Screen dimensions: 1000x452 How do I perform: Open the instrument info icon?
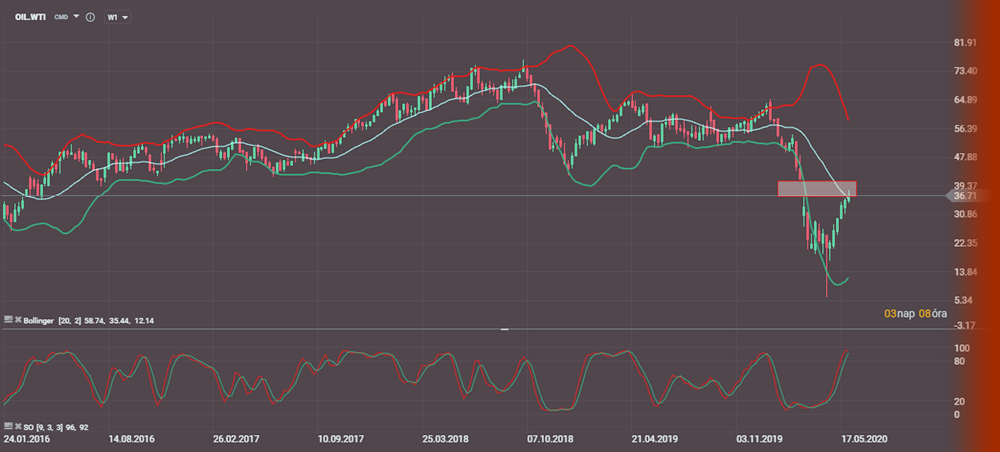tap(90, 18)
